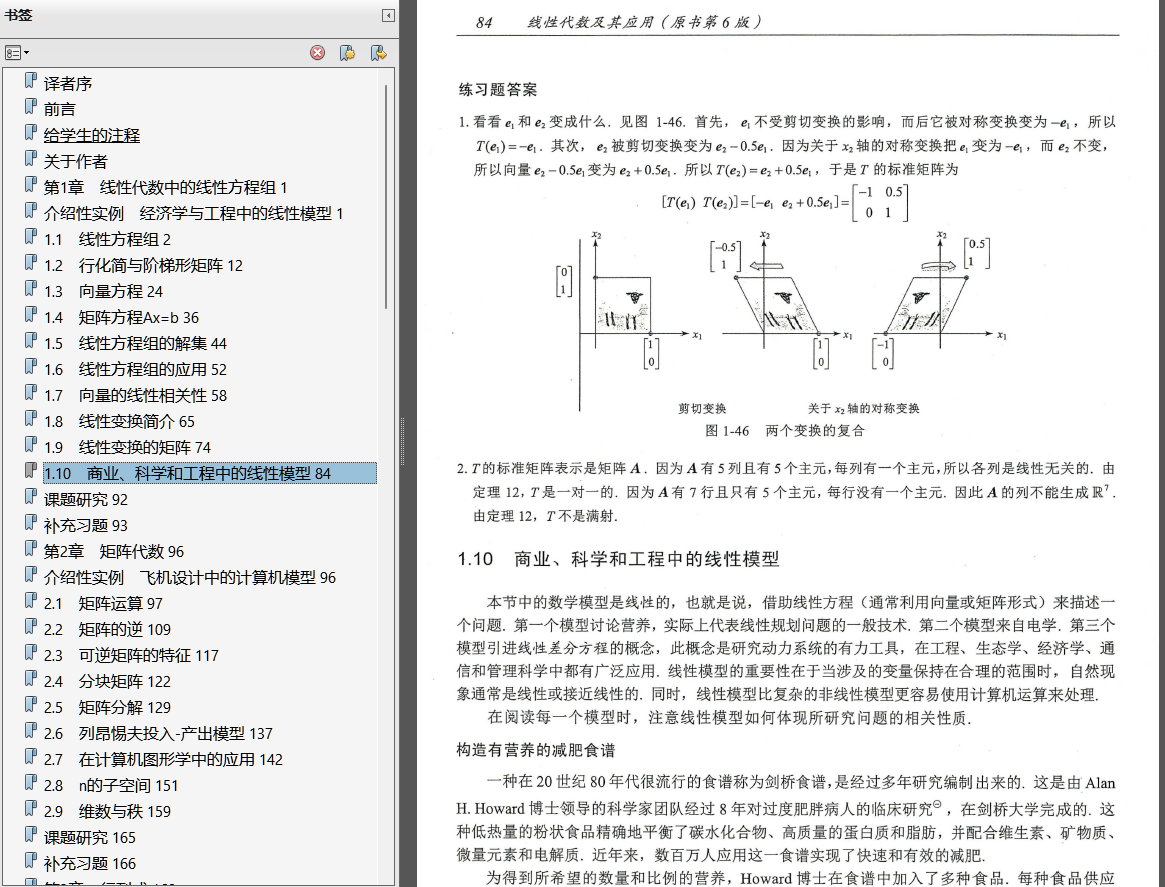Click the new bookmark icon
This screenshot has height=887, width=1165.
(x=347, y=53)
